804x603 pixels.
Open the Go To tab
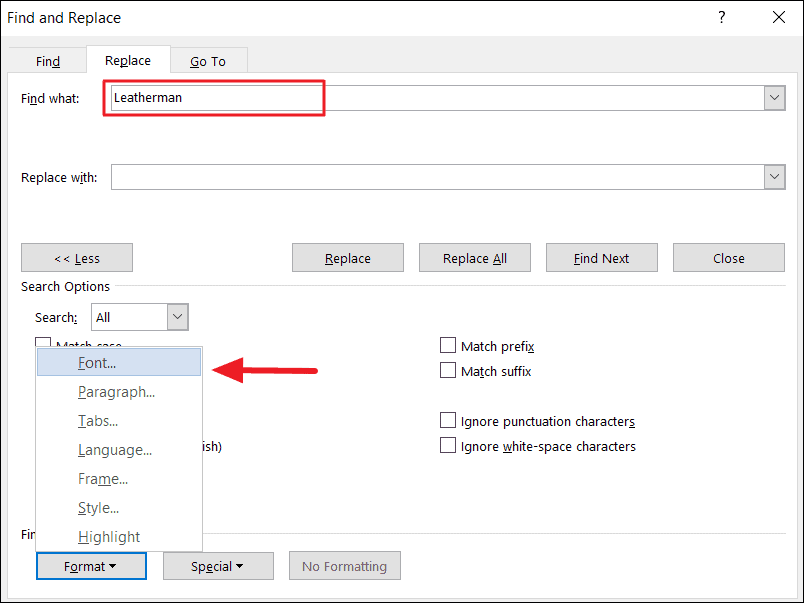click(208, 61)
